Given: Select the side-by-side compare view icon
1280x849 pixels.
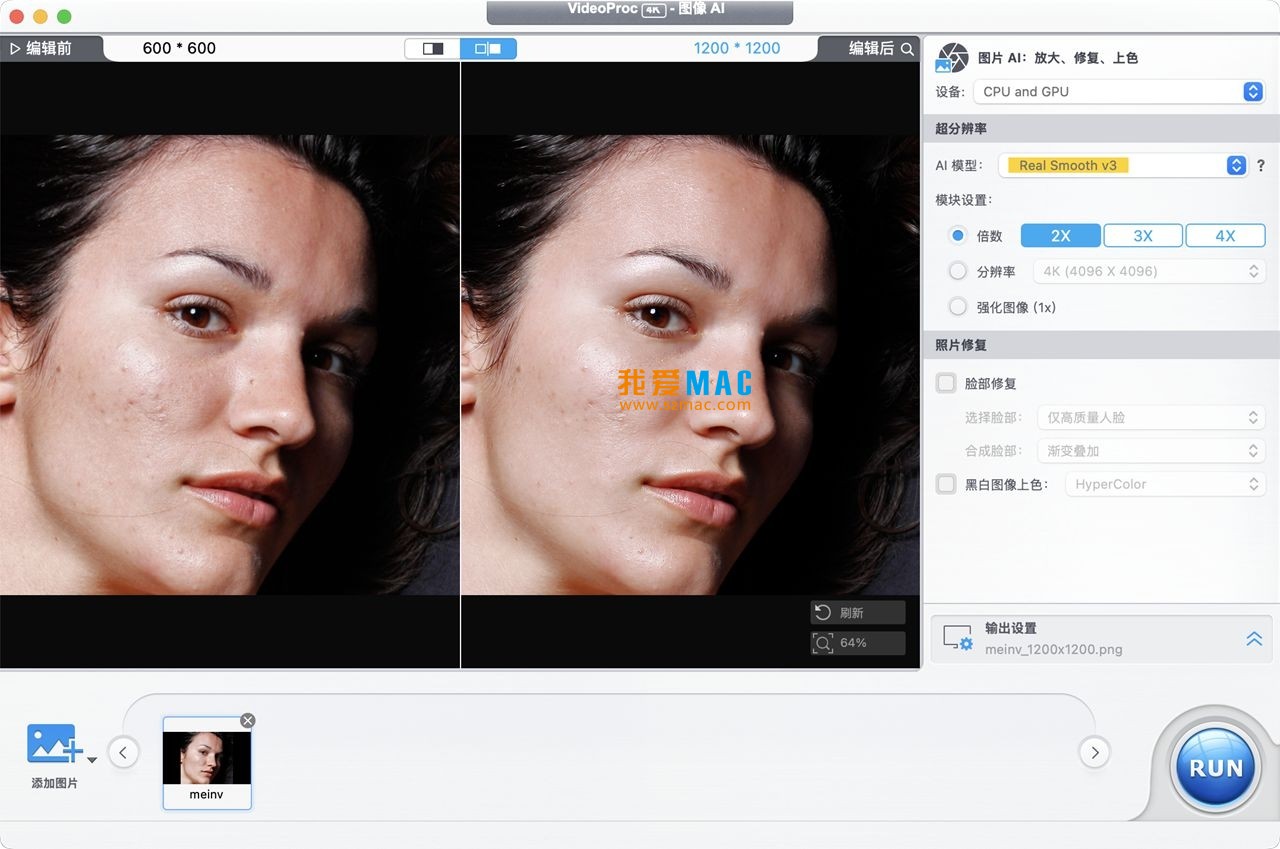Looking at the screenshot, I should pyautogui.click(x=488, y=48).
